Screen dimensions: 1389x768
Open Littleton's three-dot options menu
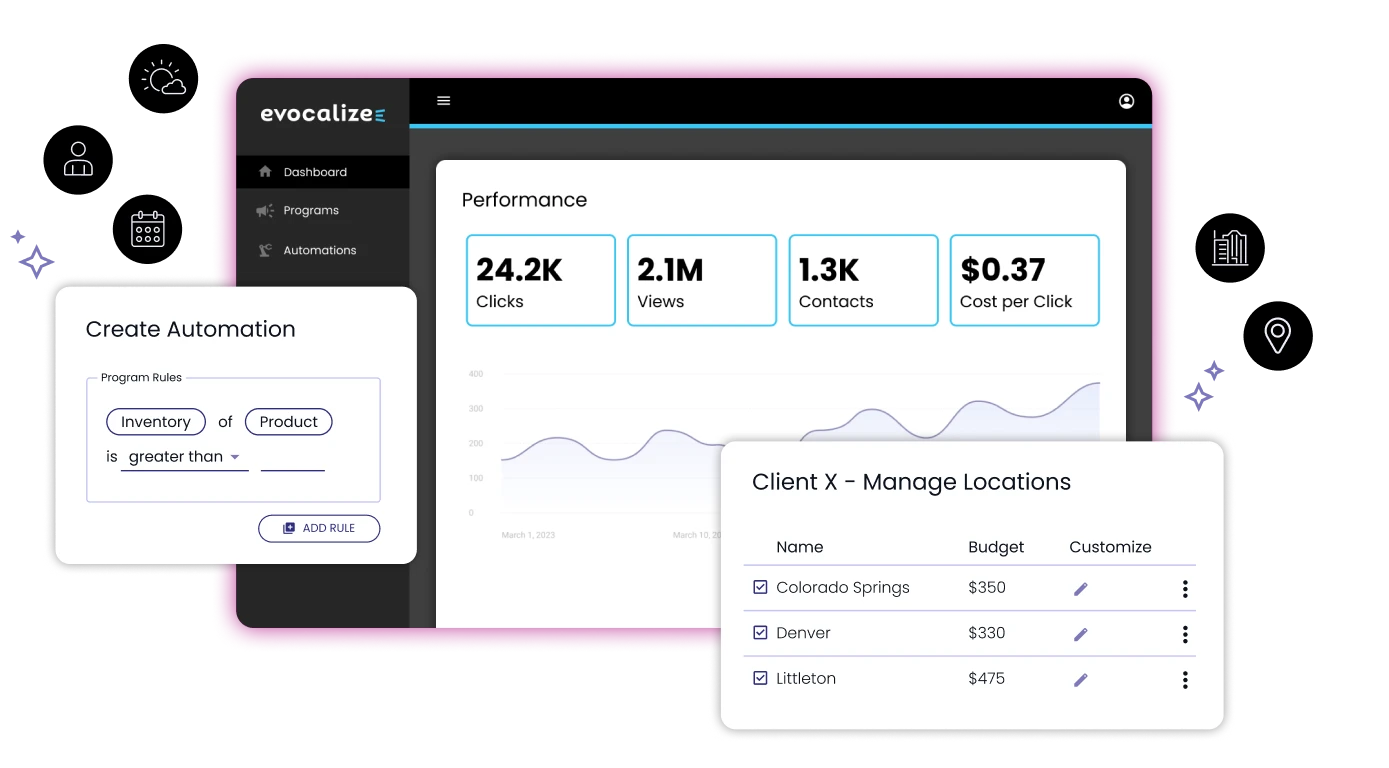click(x=1184, y=679)
